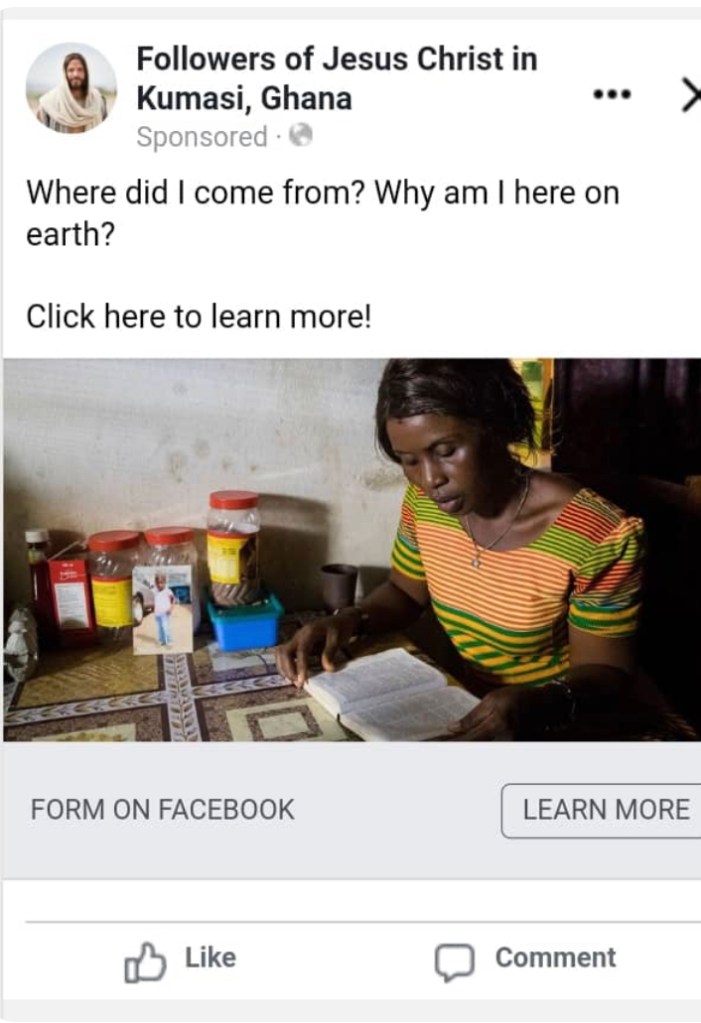Open the three-dot post options menu
The image size is (701, 1023).
tap(612, 95)
